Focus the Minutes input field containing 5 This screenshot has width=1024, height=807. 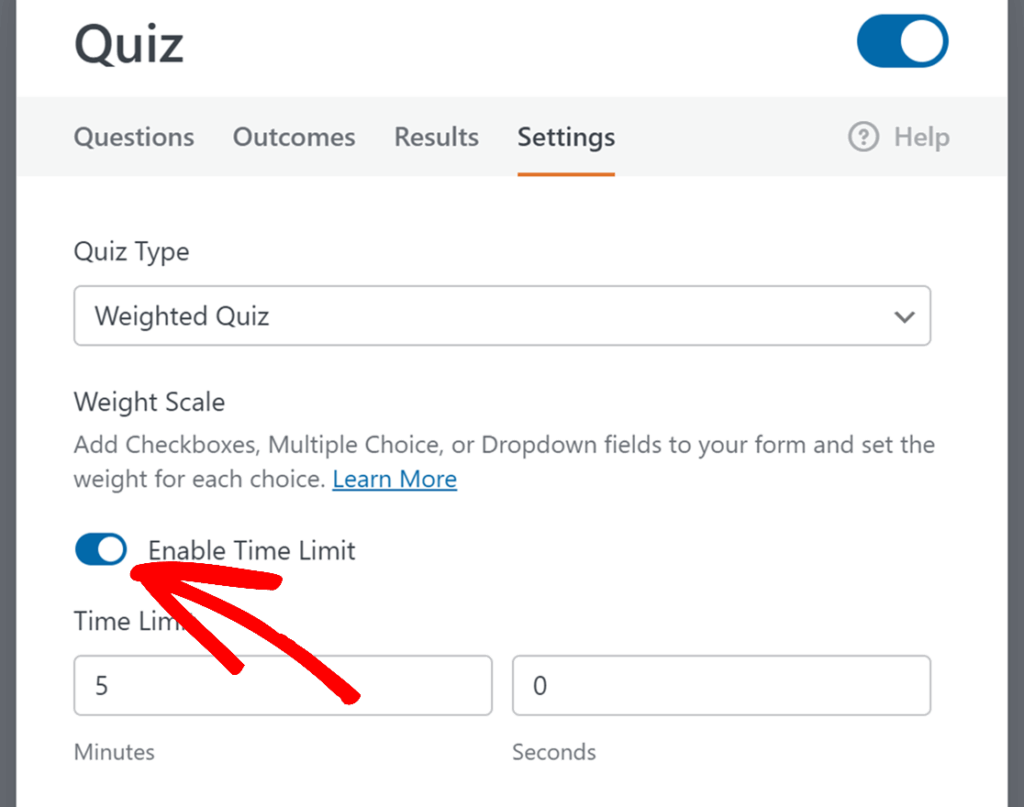pyautogui.click(x=283, y=686)
